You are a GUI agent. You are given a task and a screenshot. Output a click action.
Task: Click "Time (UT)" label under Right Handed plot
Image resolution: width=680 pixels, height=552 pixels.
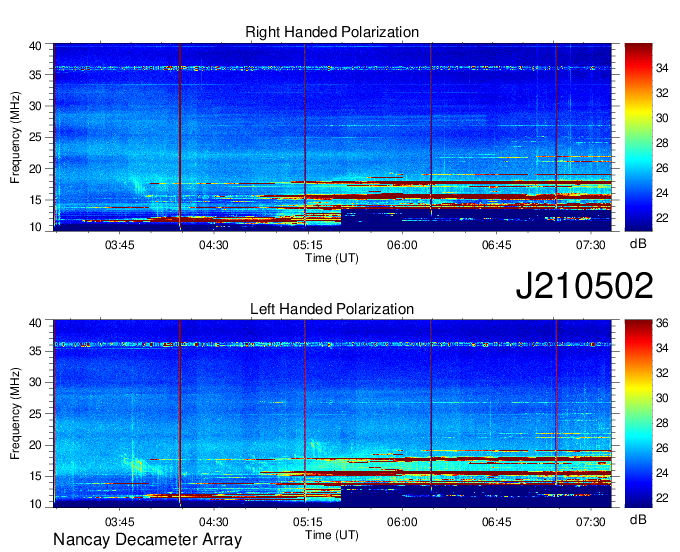(x=332, y=258)
